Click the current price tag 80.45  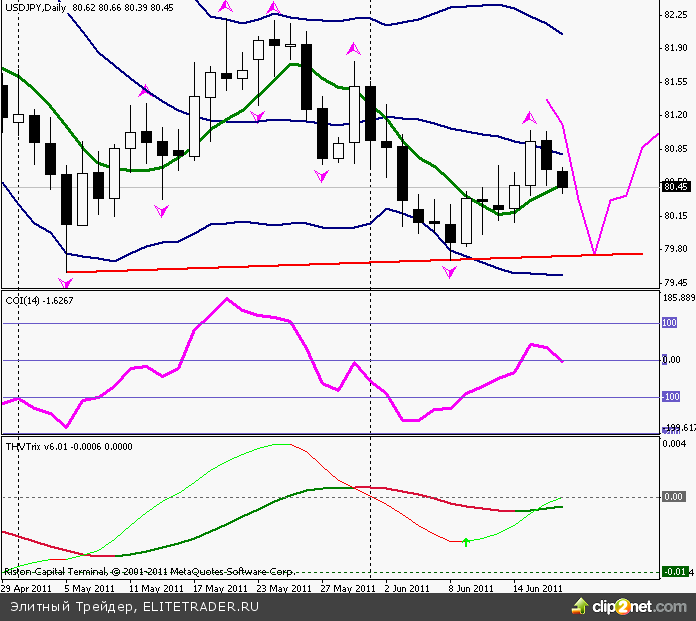676,186
